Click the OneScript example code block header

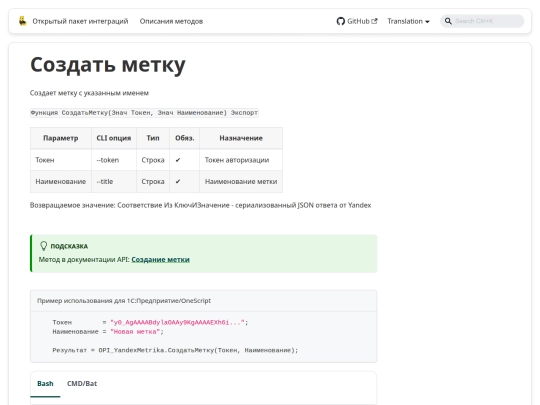204,301
